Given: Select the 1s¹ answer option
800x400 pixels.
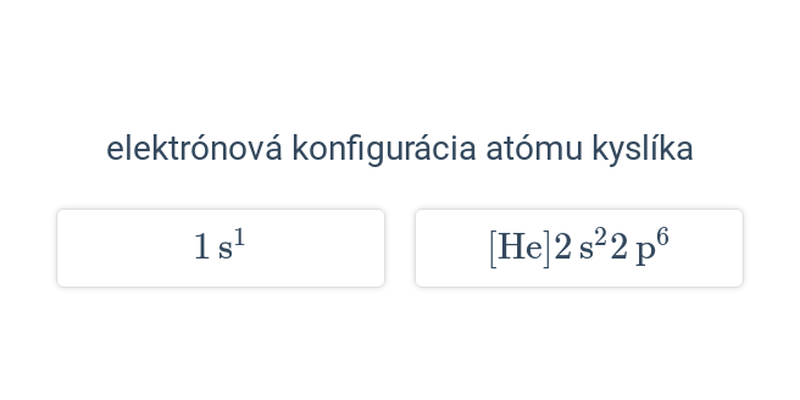Looking at the screenshot, I should [220, 248].
